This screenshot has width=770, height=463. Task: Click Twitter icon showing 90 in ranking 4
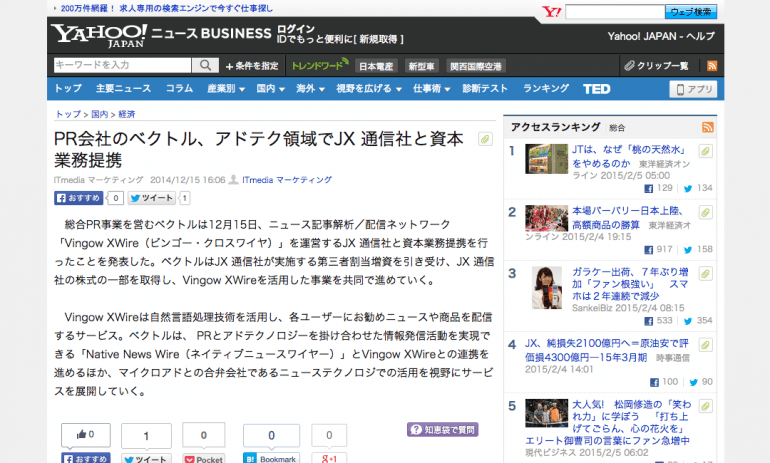693,382
